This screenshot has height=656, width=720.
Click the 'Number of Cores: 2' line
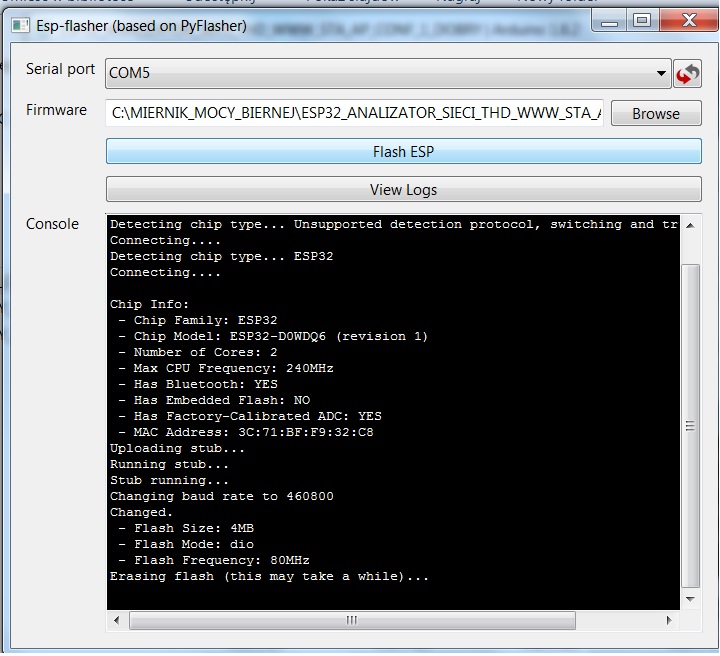point(198,353)
